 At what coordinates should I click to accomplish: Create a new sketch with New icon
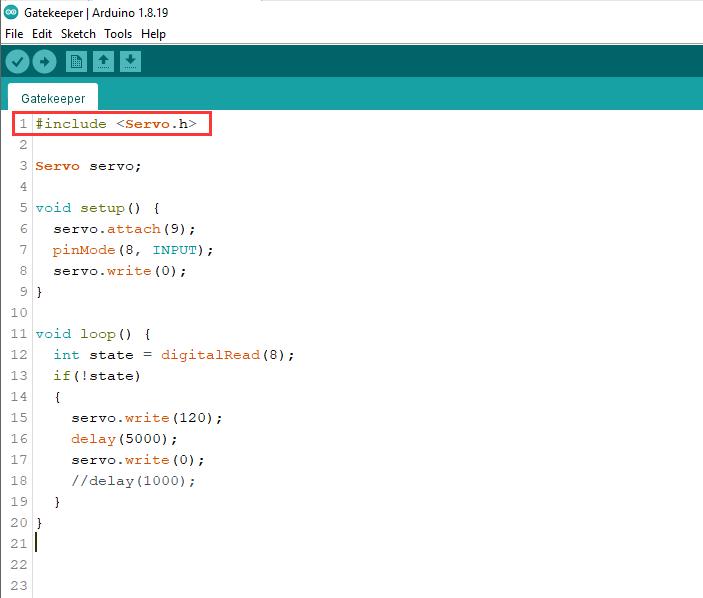76,61
